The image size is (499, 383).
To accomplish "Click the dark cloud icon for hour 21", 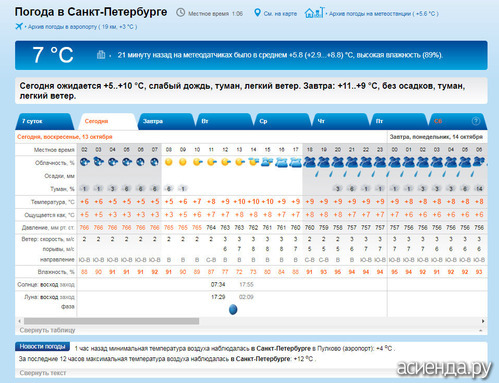I will [x=352, y=162].
